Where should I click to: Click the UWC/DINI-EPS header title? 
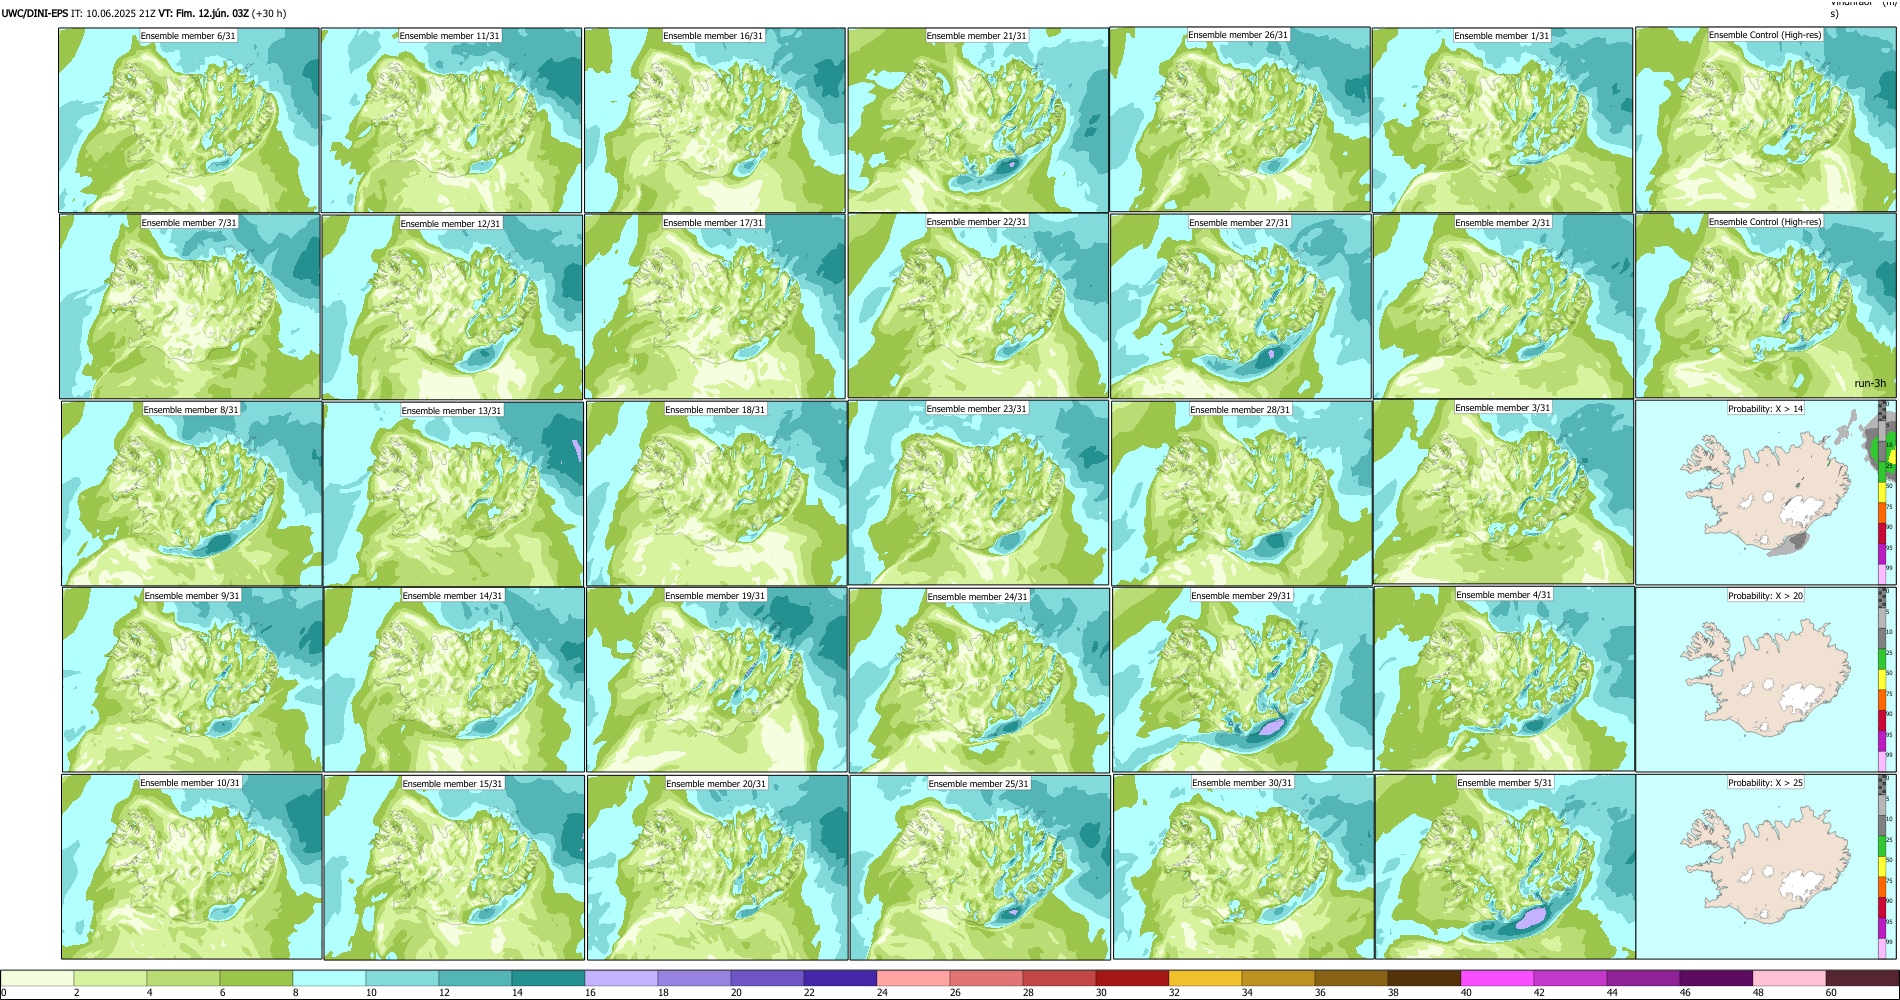click(35, 13)
